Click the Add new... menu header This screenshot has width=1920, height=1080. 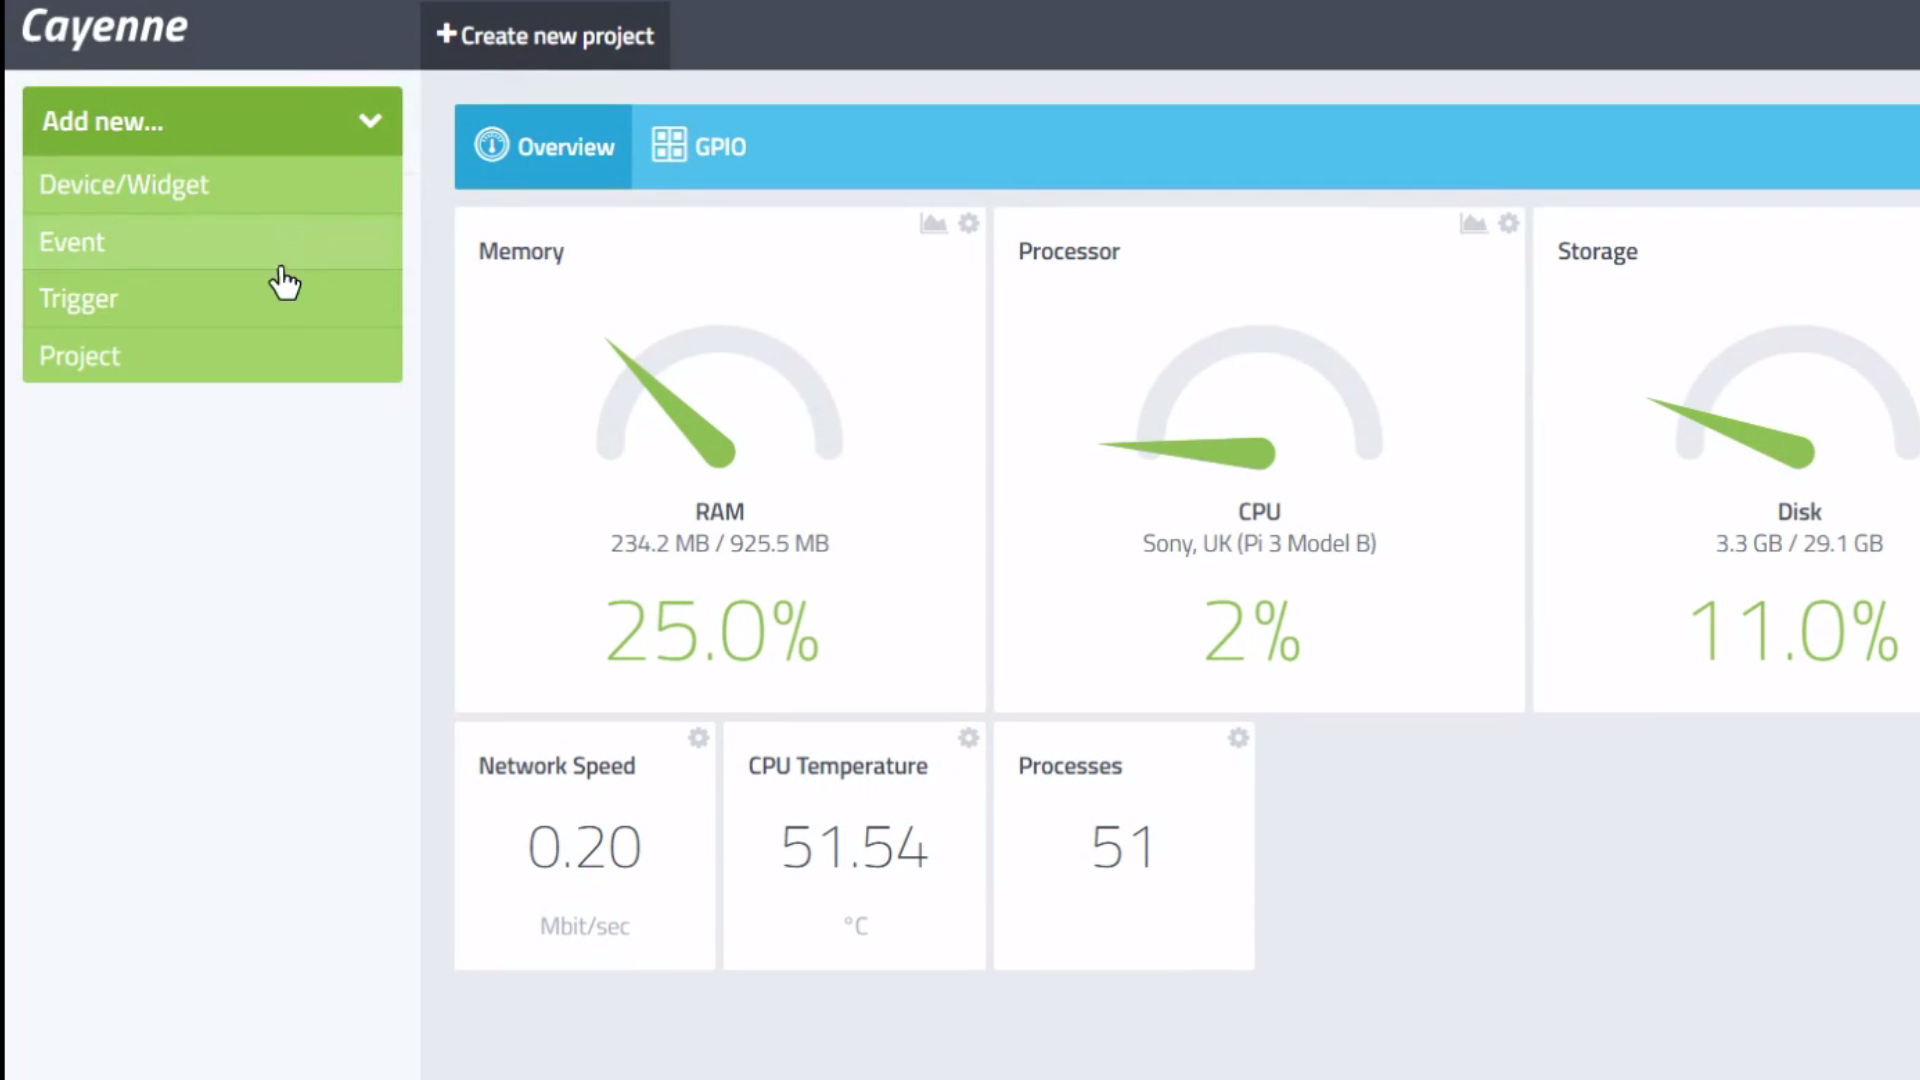click(x=212, y=121)
